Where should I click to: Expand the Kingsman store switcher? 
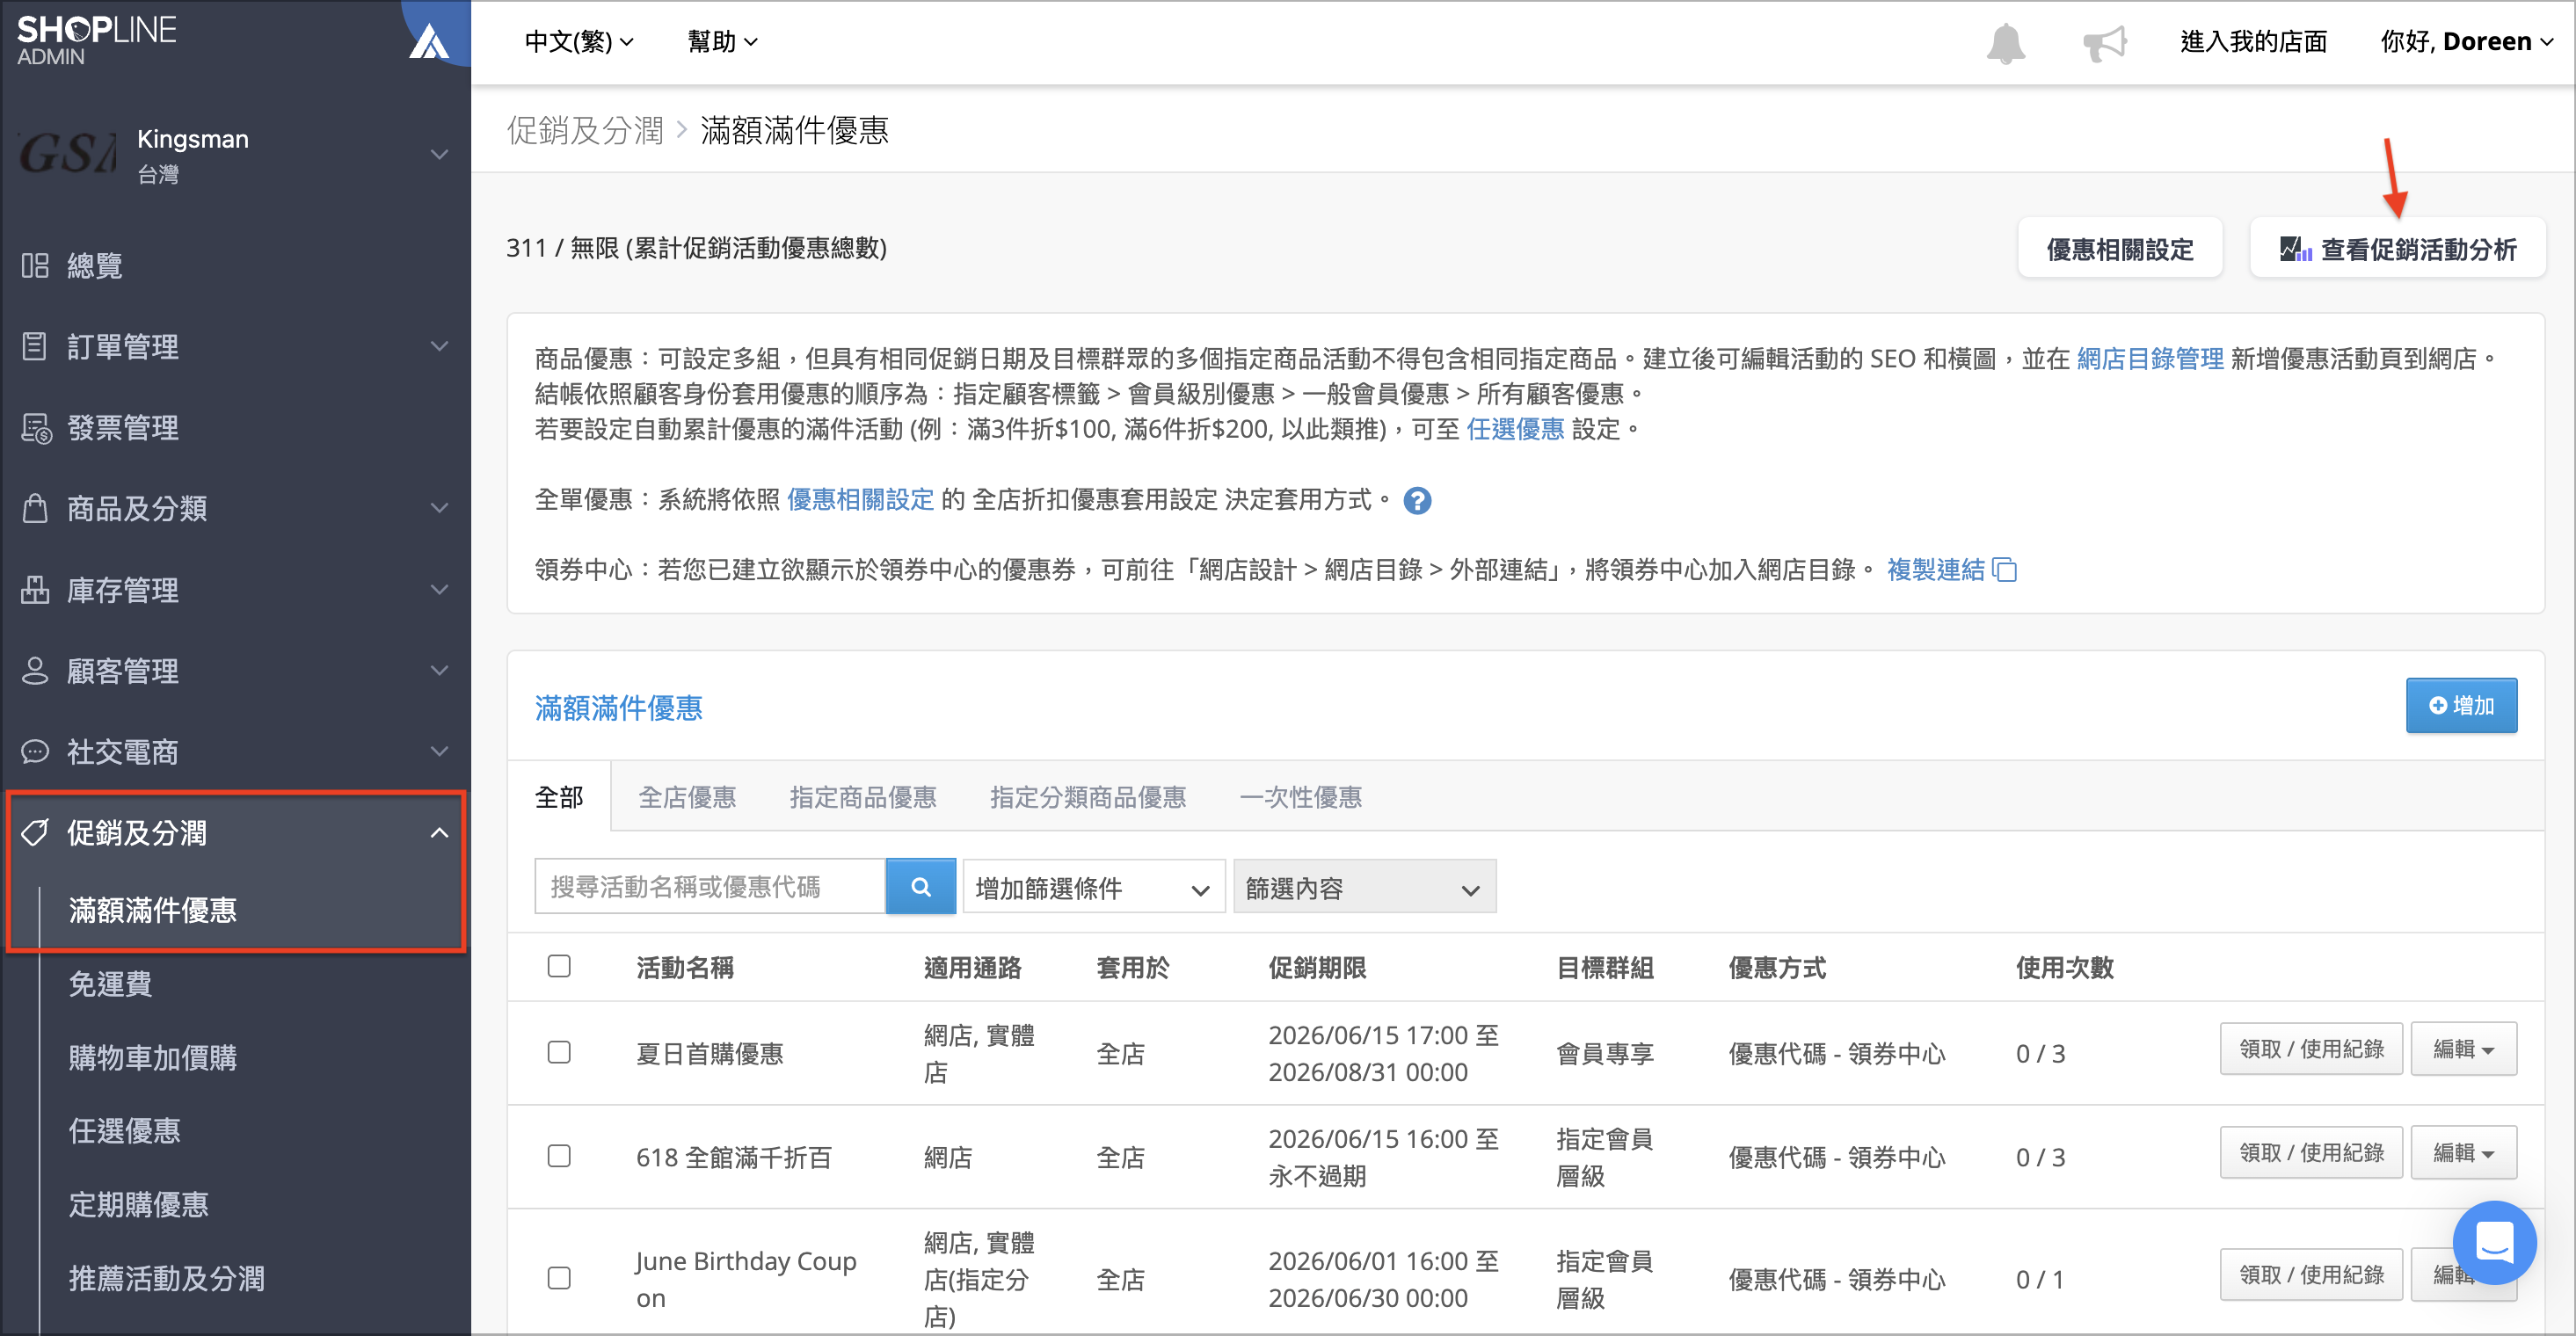click(438, 155)
